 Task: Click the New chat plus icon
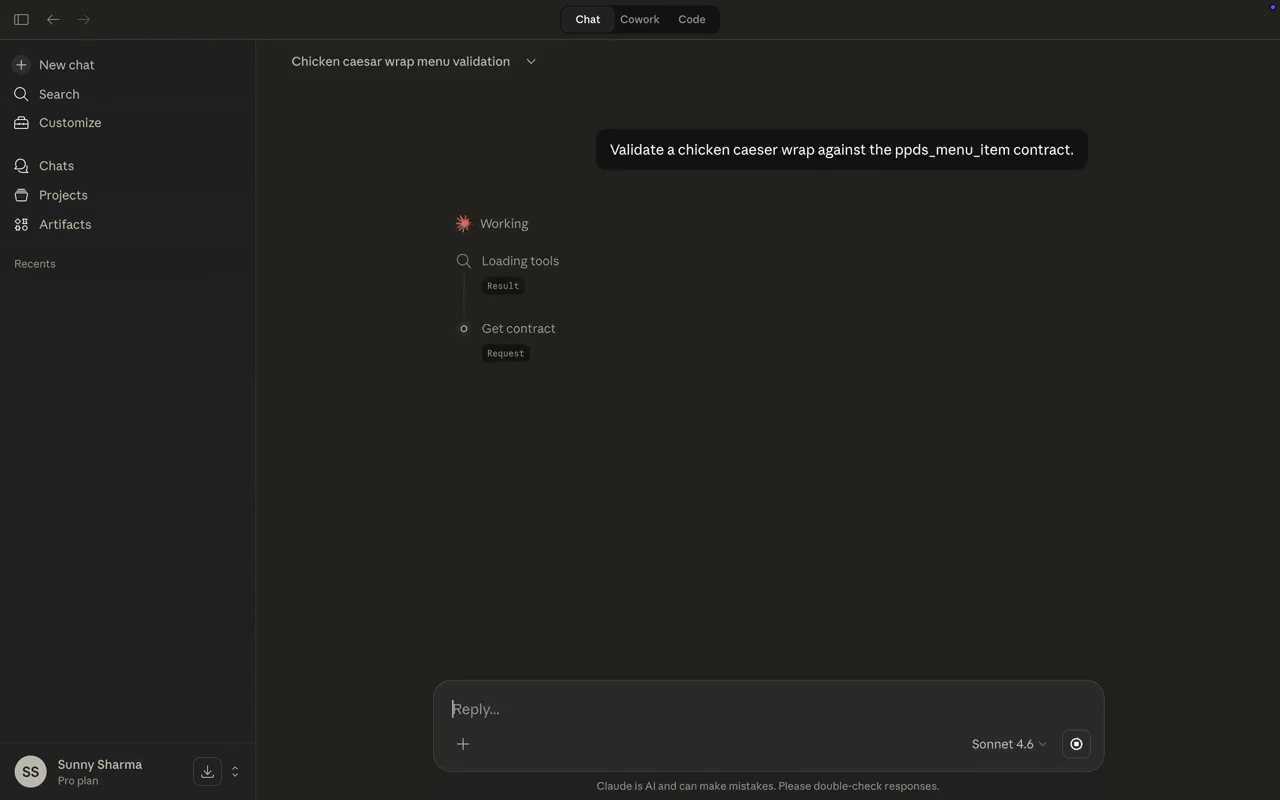tap(21, 65)
